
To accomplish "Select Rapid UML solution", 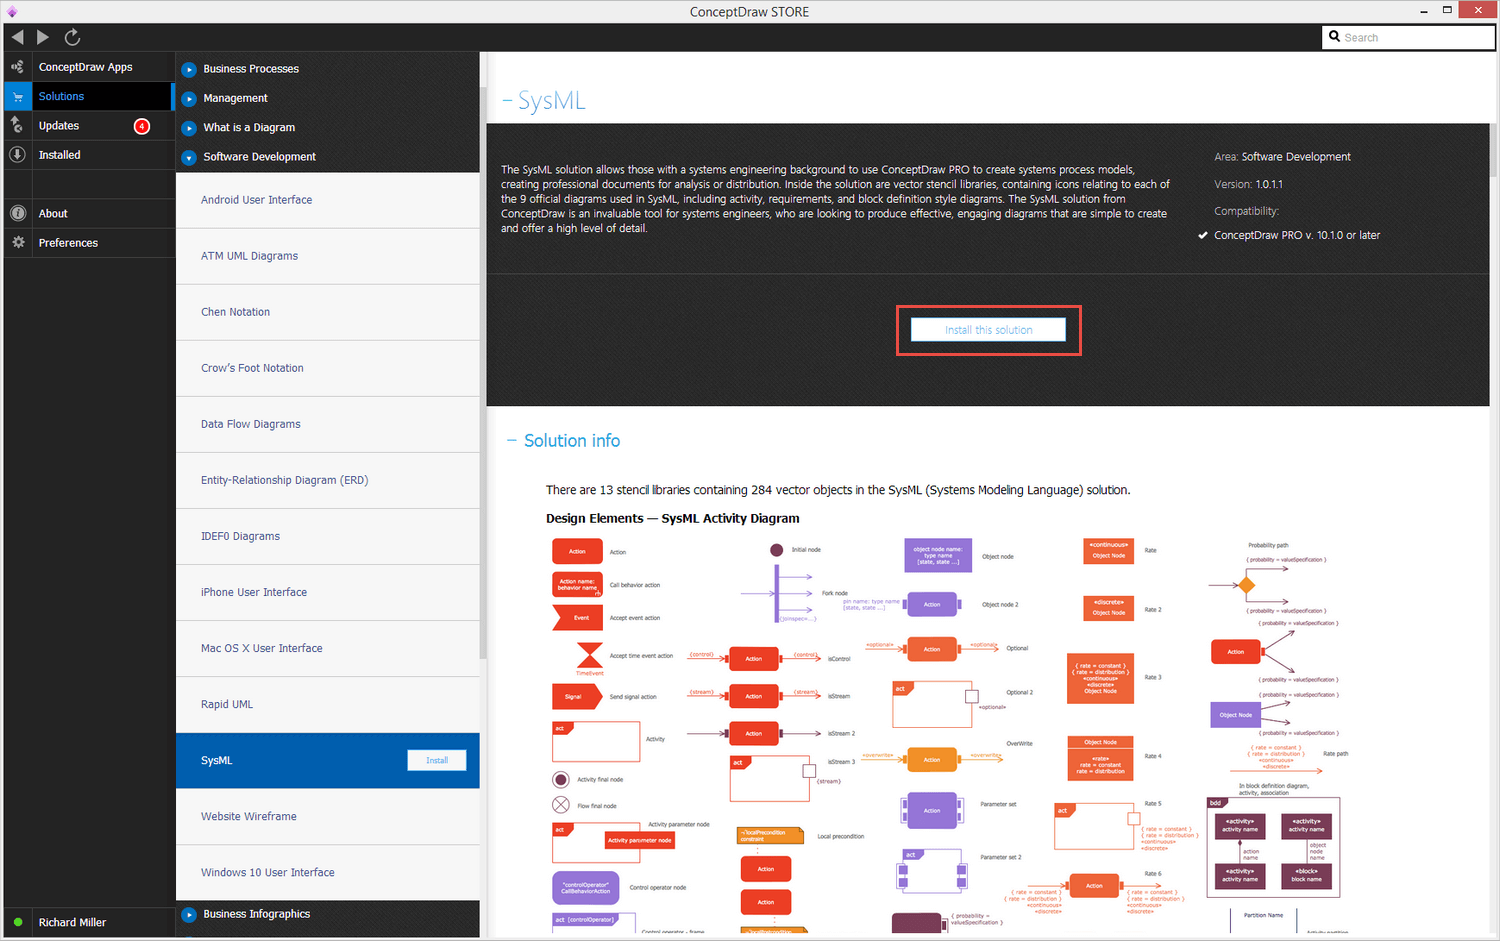I will click(328, 704).
